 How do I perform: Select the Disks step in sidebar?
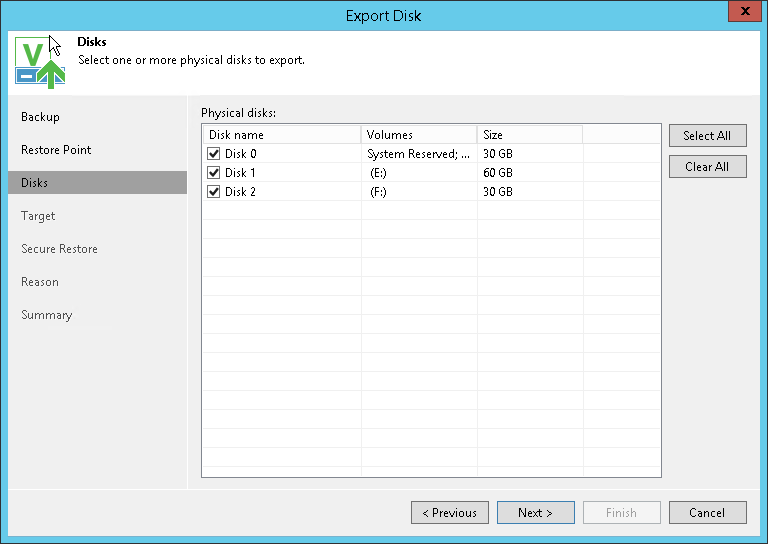[97, 183]
